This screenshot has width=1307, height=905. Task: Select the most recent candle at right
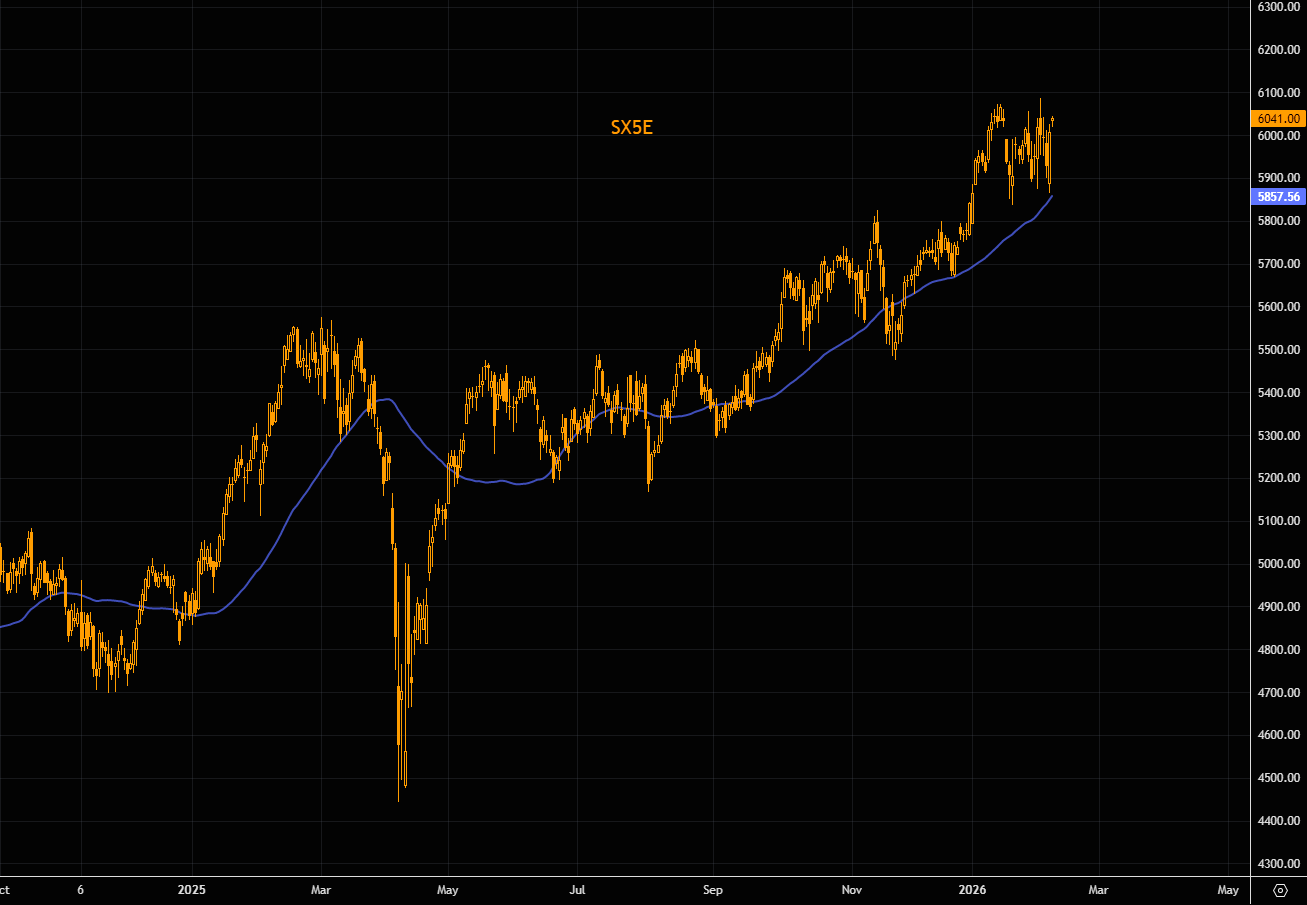1052,121
